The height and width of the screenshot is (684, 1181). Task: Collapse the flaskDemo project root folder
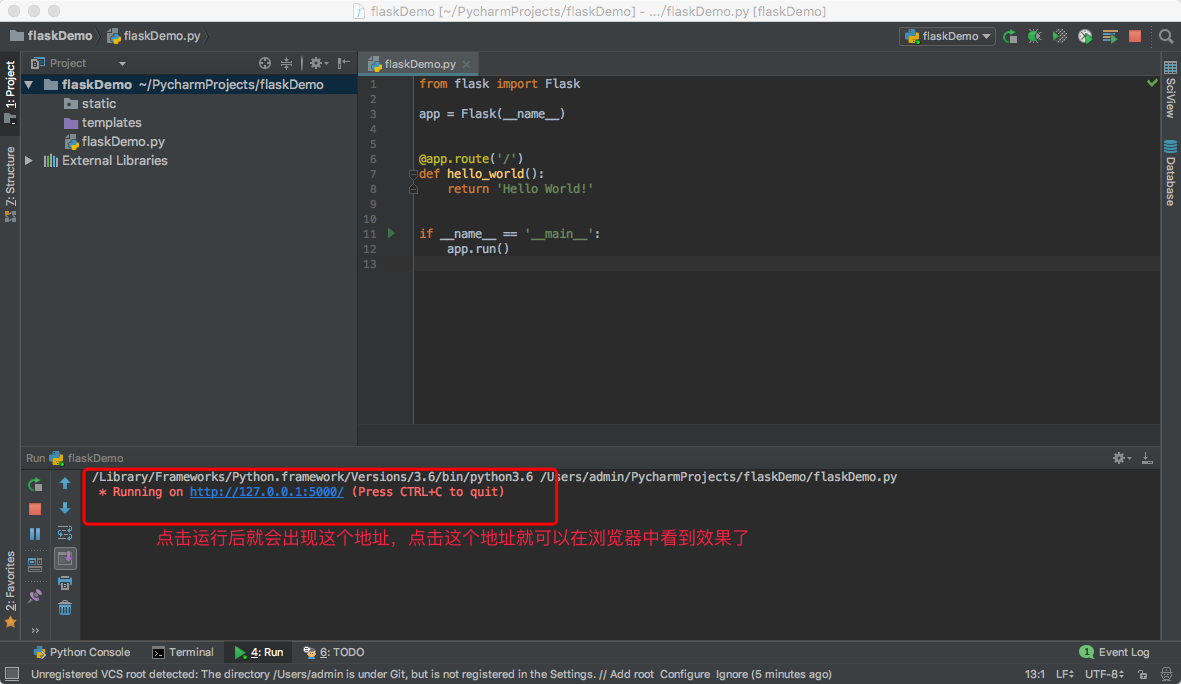click(x=29, y=85)
